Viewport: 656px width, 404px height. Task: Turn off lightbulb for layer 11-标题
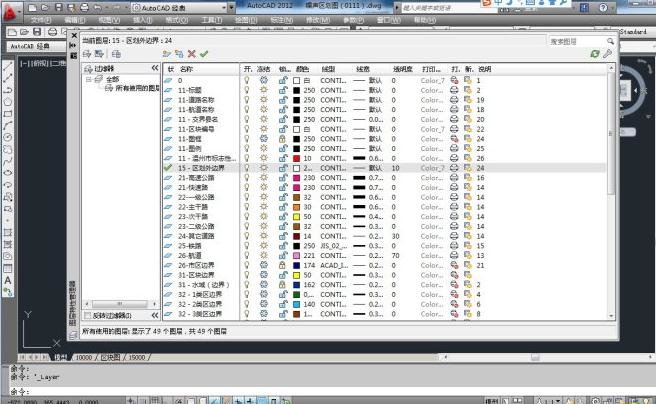pos(247,90)
